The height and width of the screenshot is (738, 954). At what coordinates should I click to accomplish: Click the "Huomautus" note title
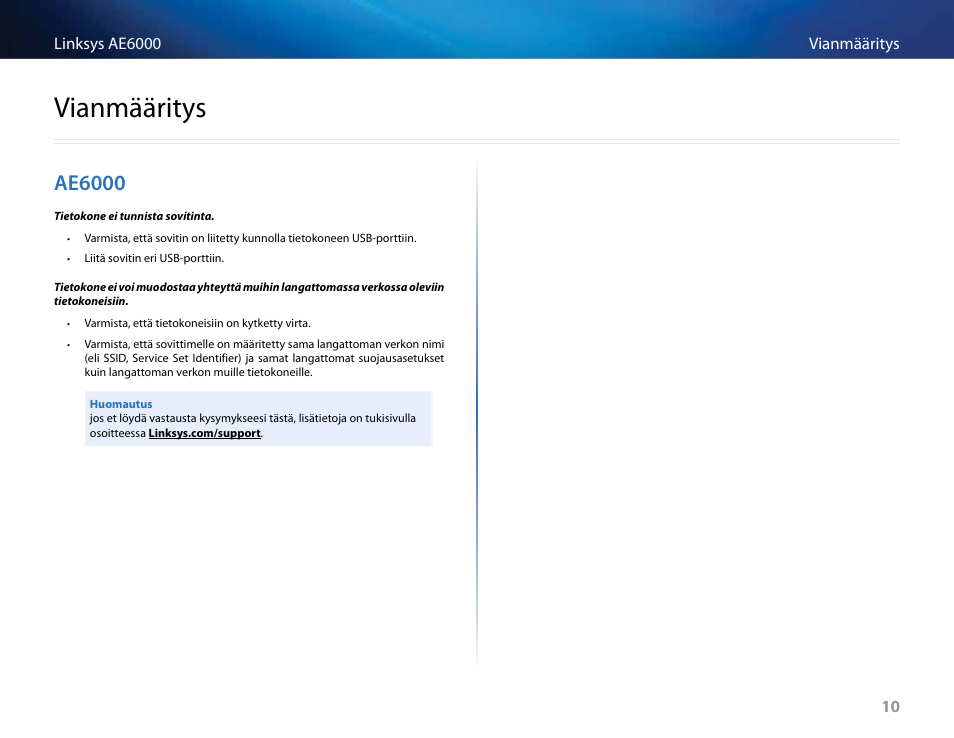(x=121, y=404)
